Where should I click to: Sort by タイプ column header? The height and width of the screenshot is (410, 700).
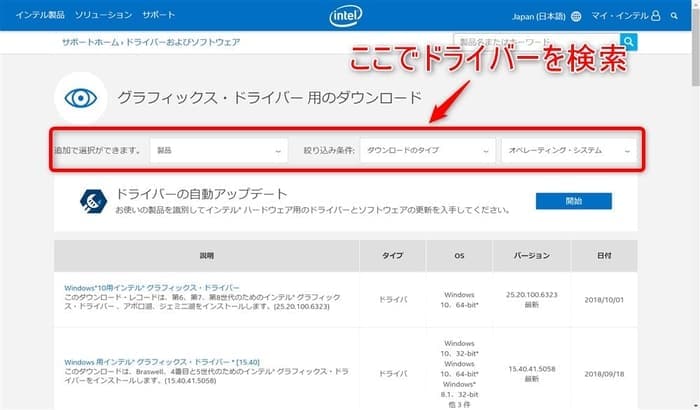(x=392, y=256)
